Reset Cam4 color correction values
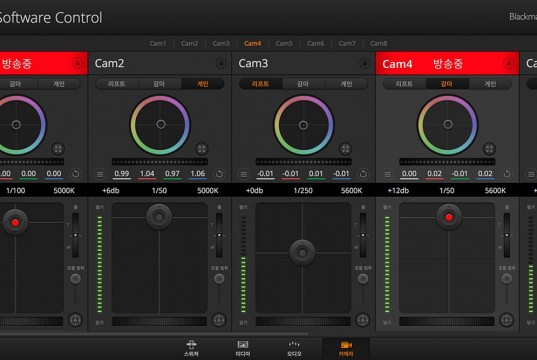537x360 pixels. pos(507,174)
